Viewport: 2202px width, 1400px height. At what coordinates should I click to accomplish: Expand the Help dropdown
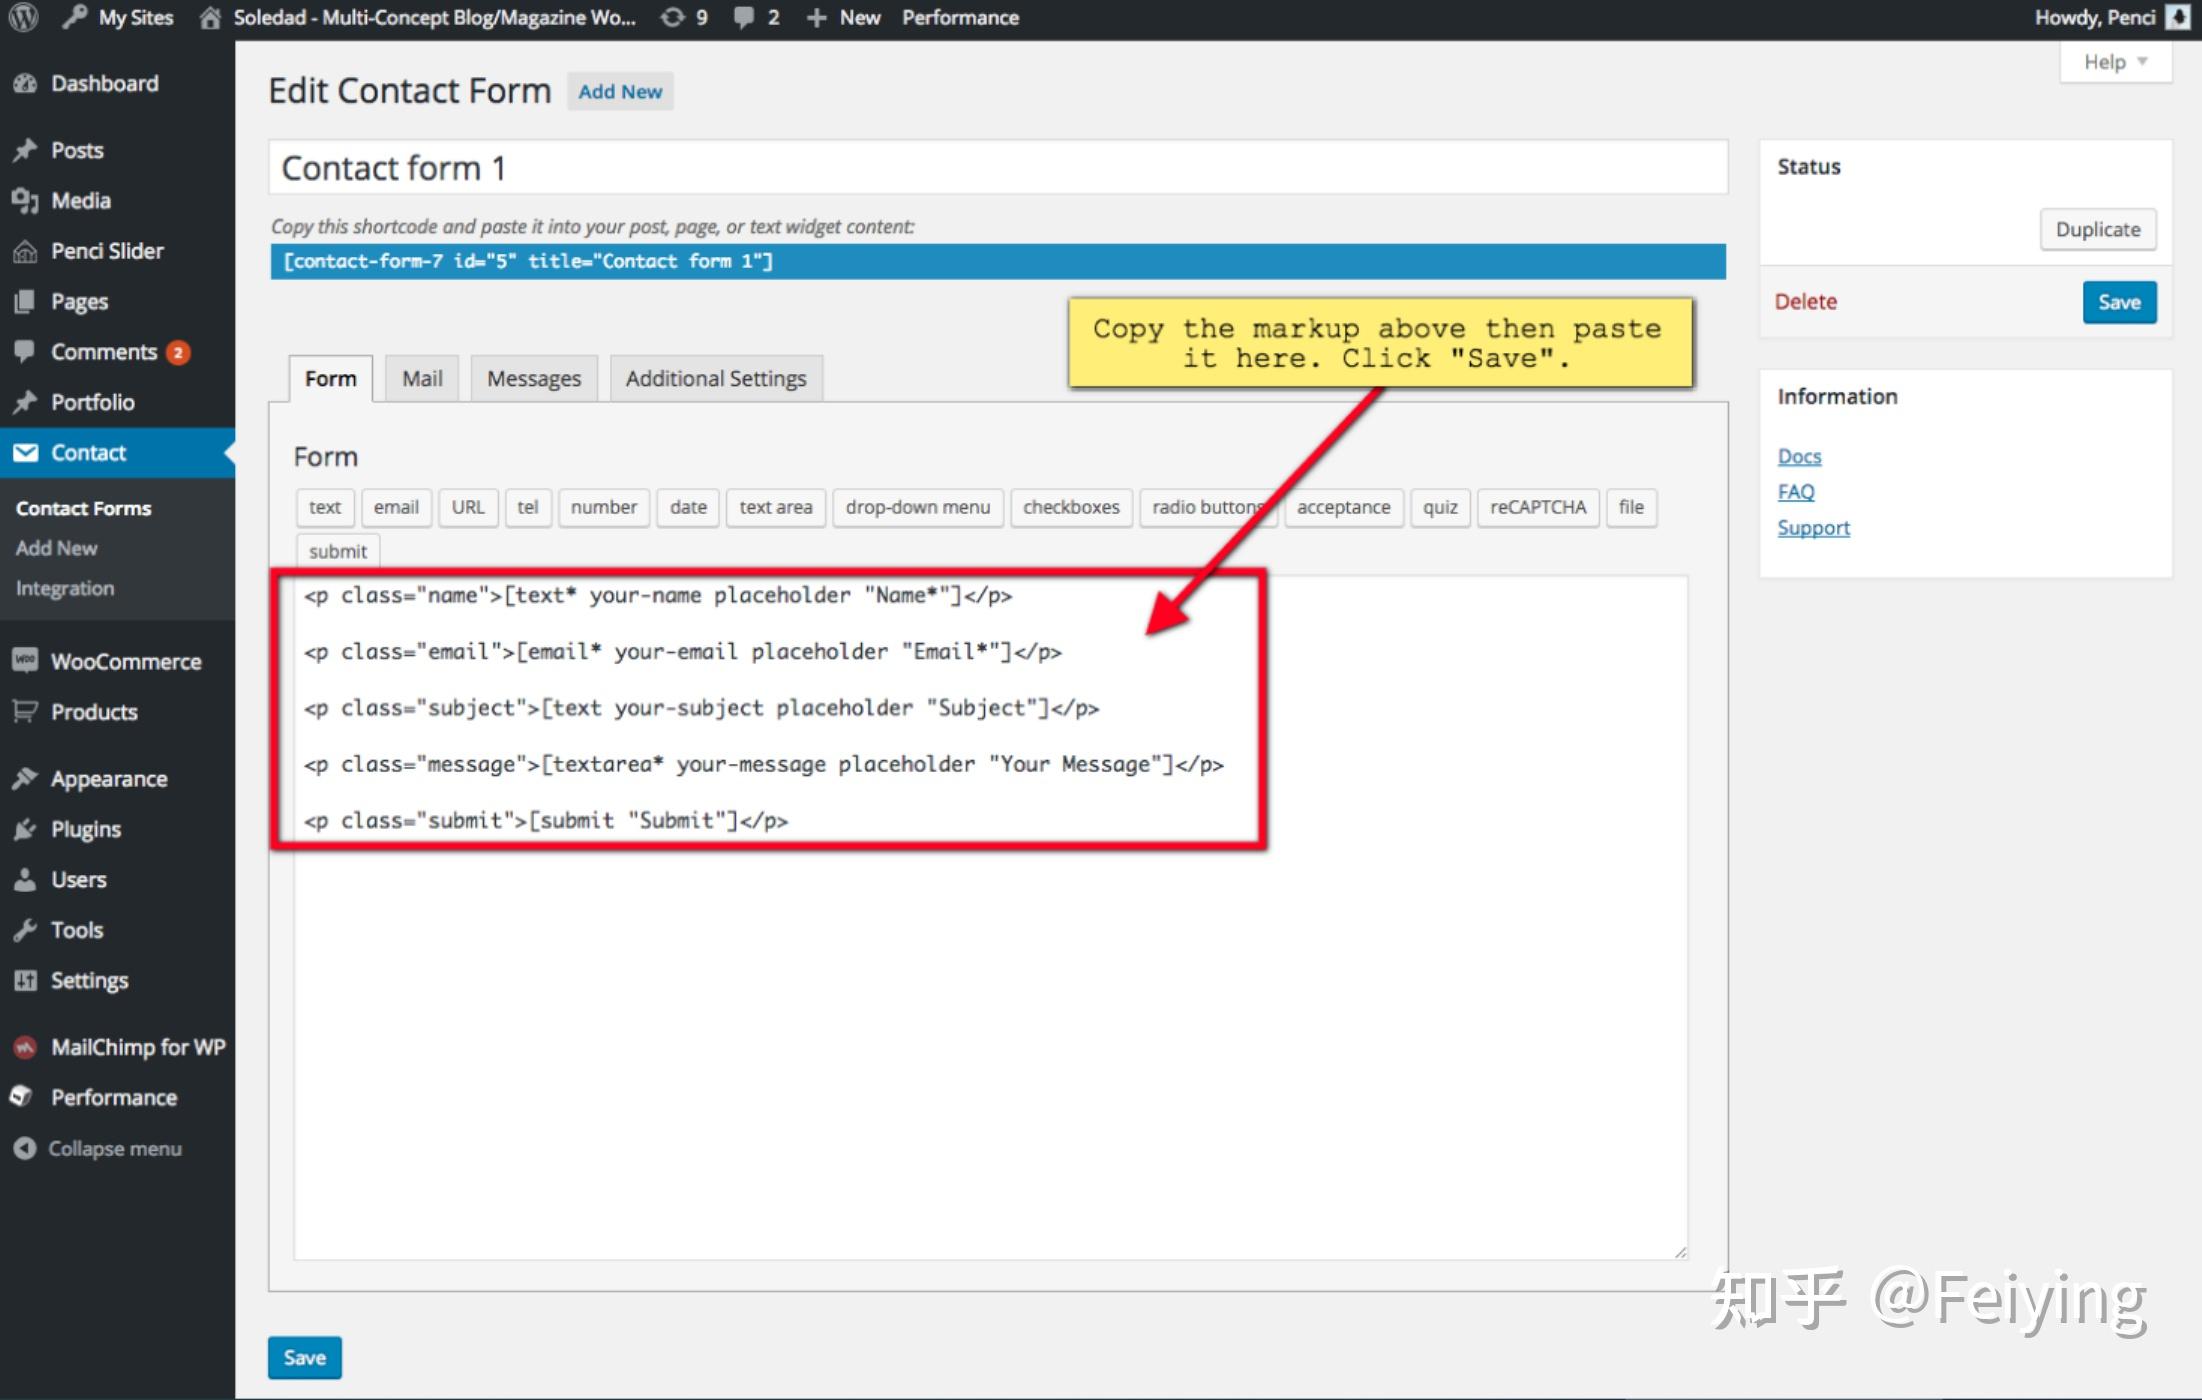(x=2113, y=61)
